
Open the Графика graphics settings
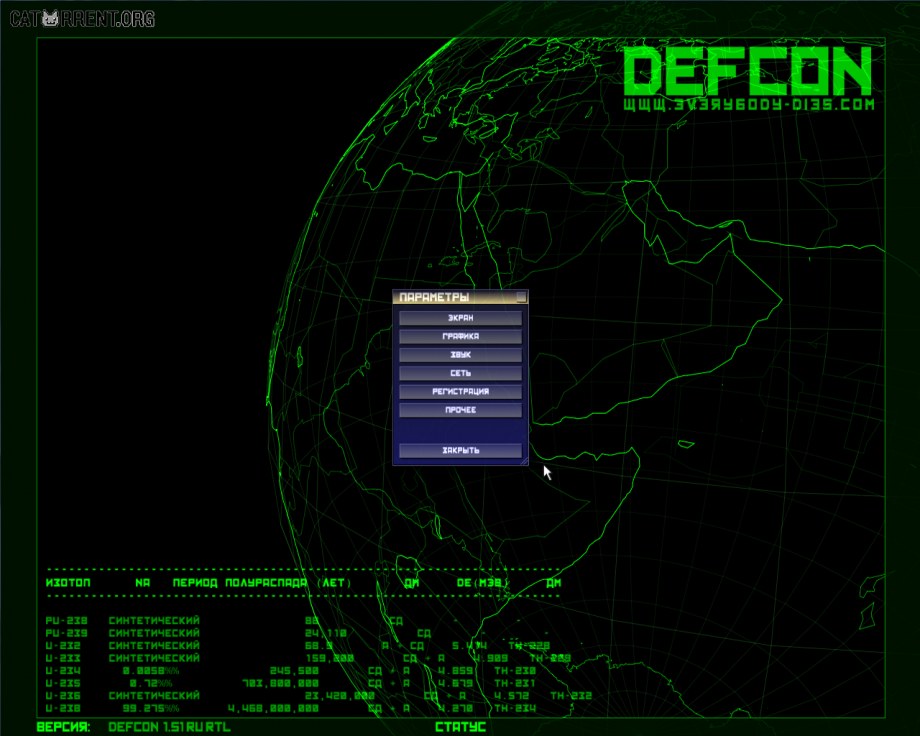click(x=460, y=336)
